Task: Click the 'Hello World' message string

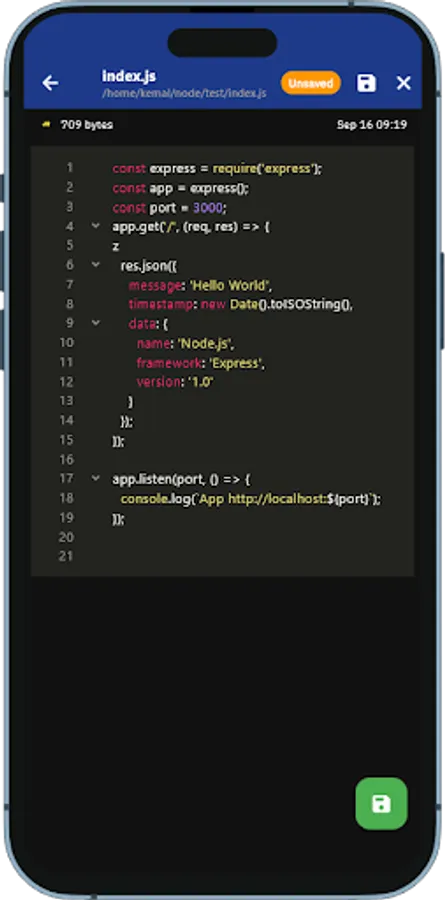Action: (230, 285)
